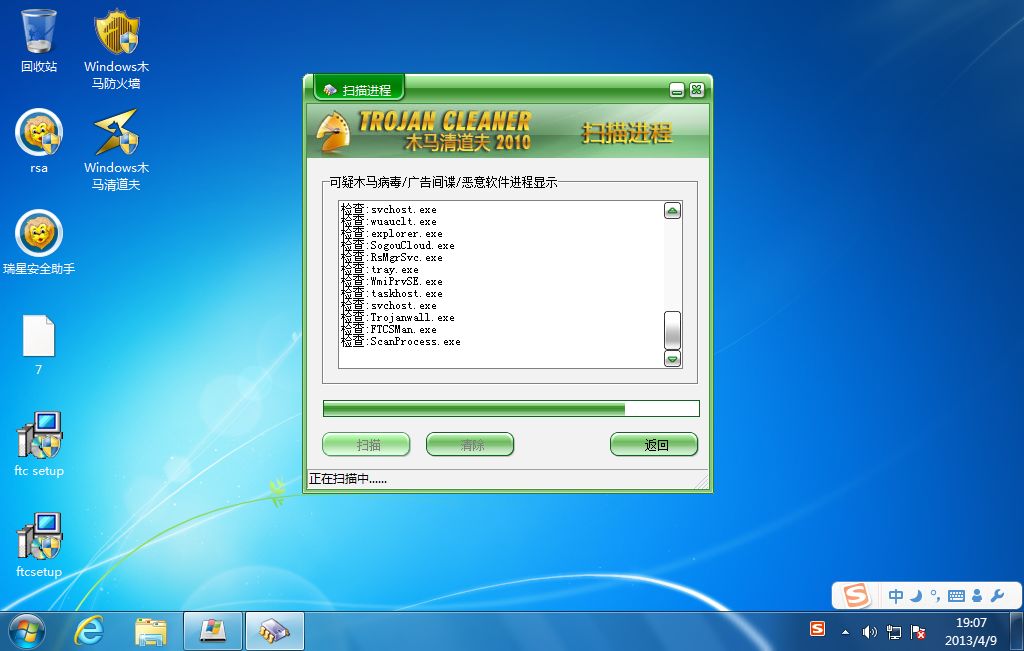Screen dimensions: 1024x651
Task: Click the 清除 (Clear) button
Action: pos(470,445)
